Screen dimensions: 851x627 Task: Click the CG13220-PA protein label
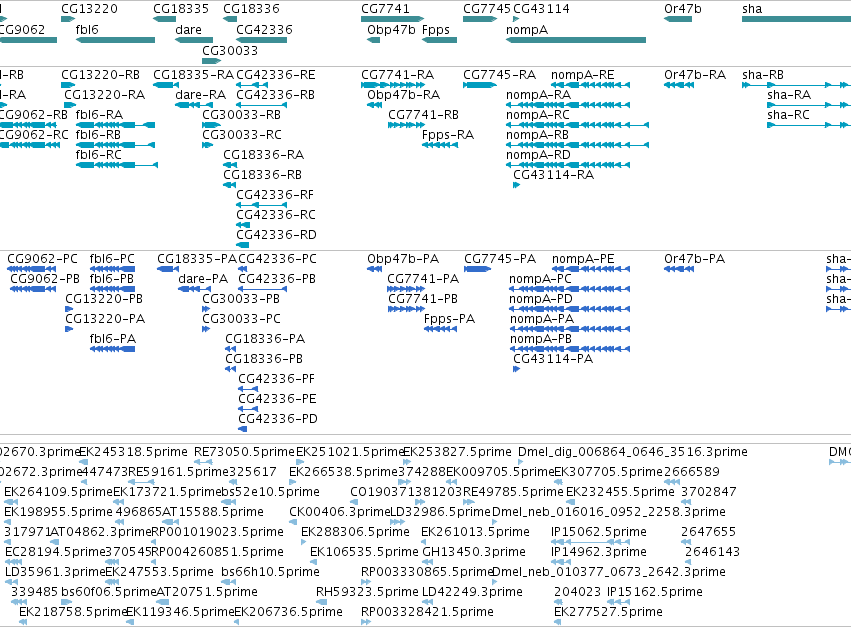(105, 319)
